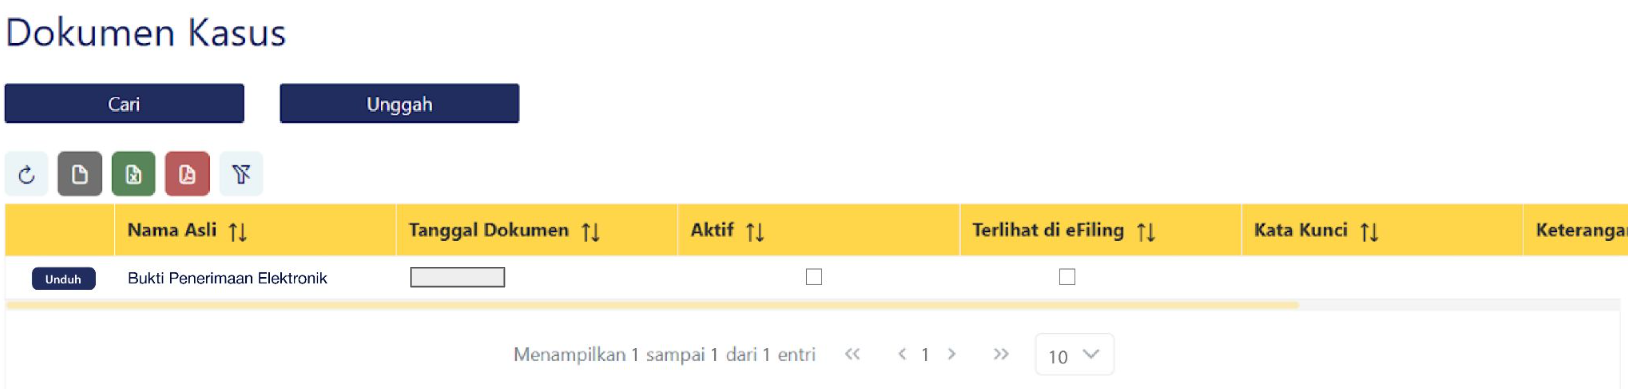This screenshot has height=389, width=1628.
Task: Open the rows-per-page dropdown showing 10
Action: 1074,355
